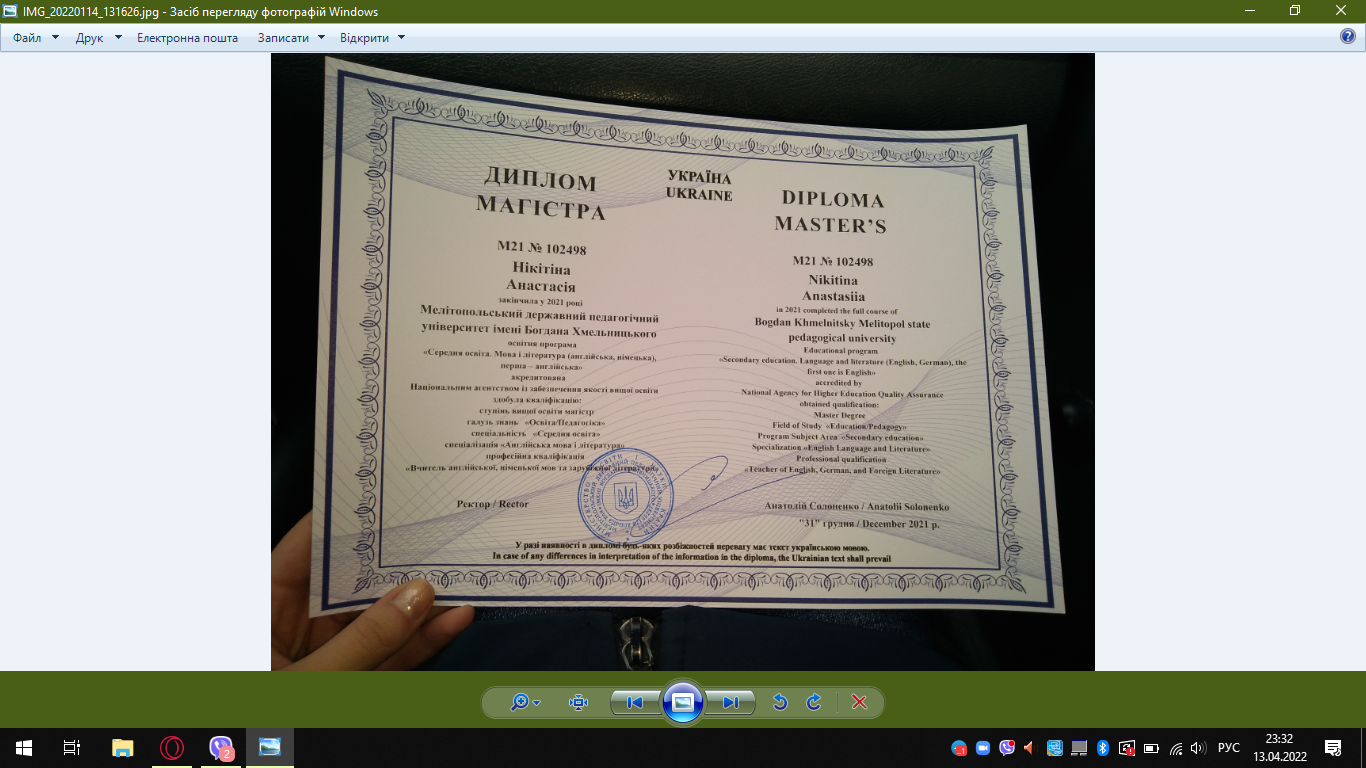This screenshot has width=1366, height=768.
Task: Click the touchpad tray icon
Action: point(1079,748)
